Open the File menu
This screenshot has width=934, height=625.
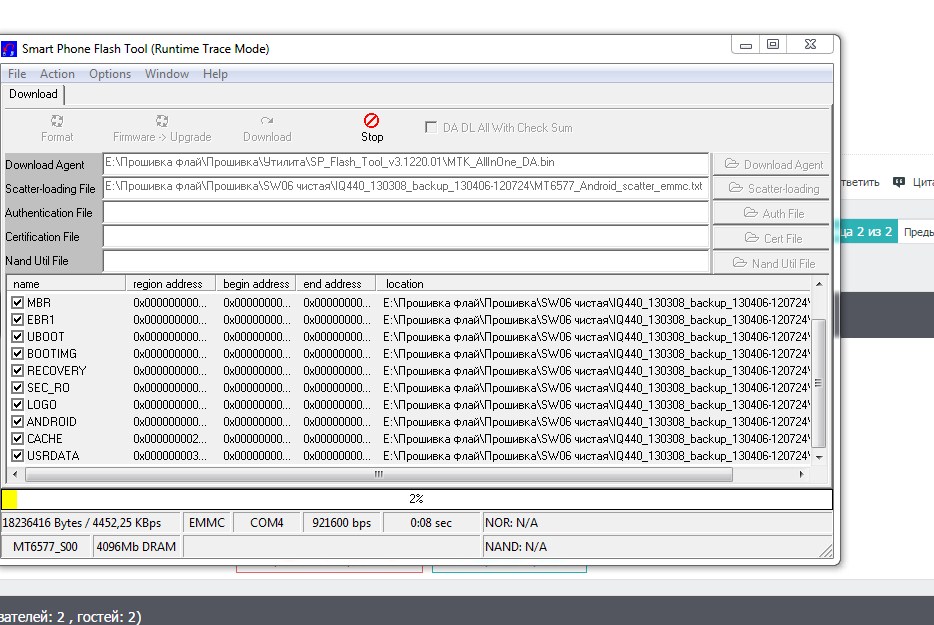click(17, 74)
